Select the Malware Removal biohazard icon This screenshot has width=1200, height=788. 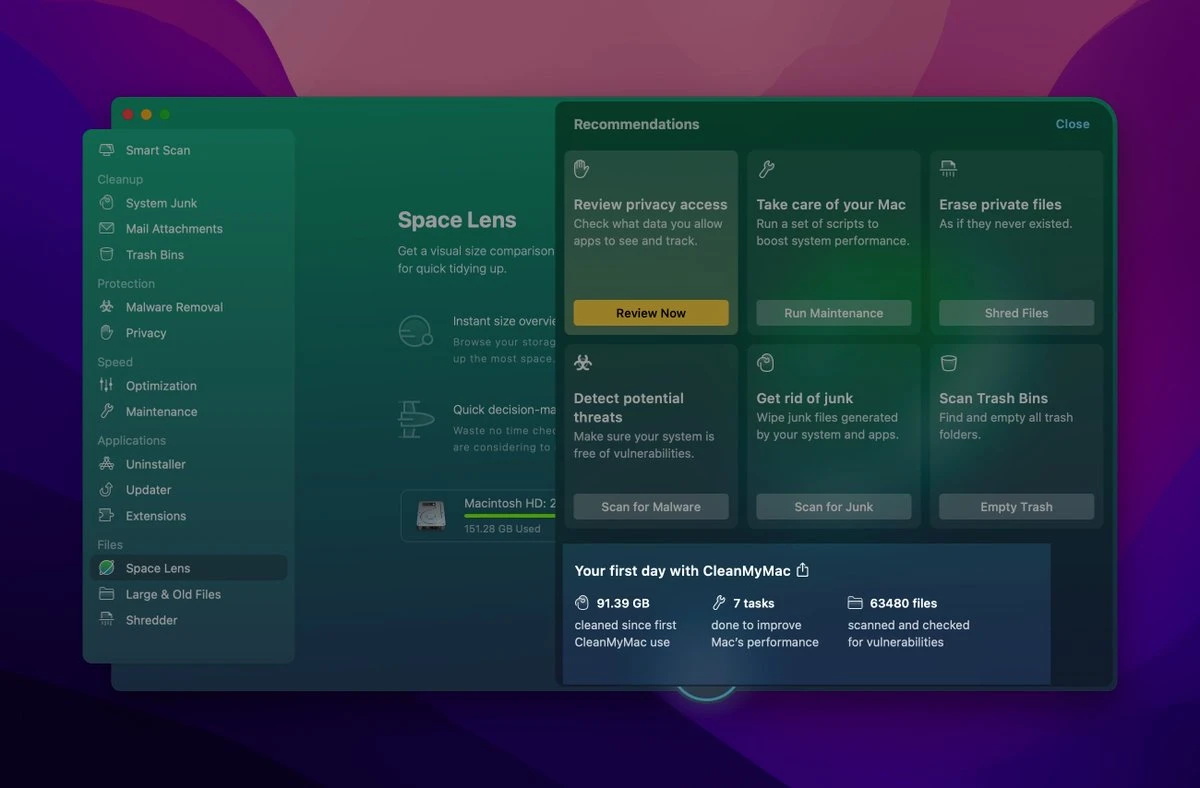(106, 307)
